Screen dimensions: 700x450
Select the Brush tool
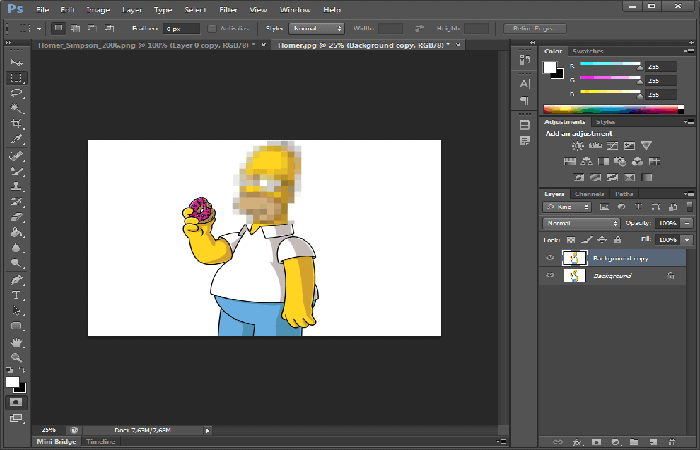(17, 171)
